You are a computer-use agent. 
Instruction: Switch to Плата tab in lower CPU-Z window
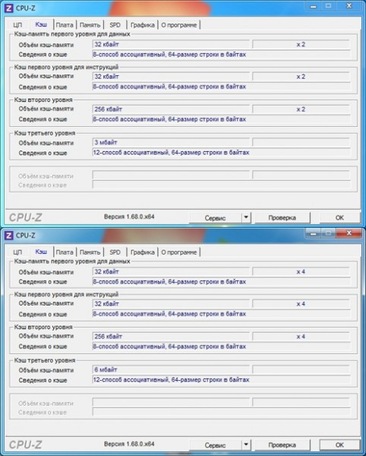[x=64, y=252]
